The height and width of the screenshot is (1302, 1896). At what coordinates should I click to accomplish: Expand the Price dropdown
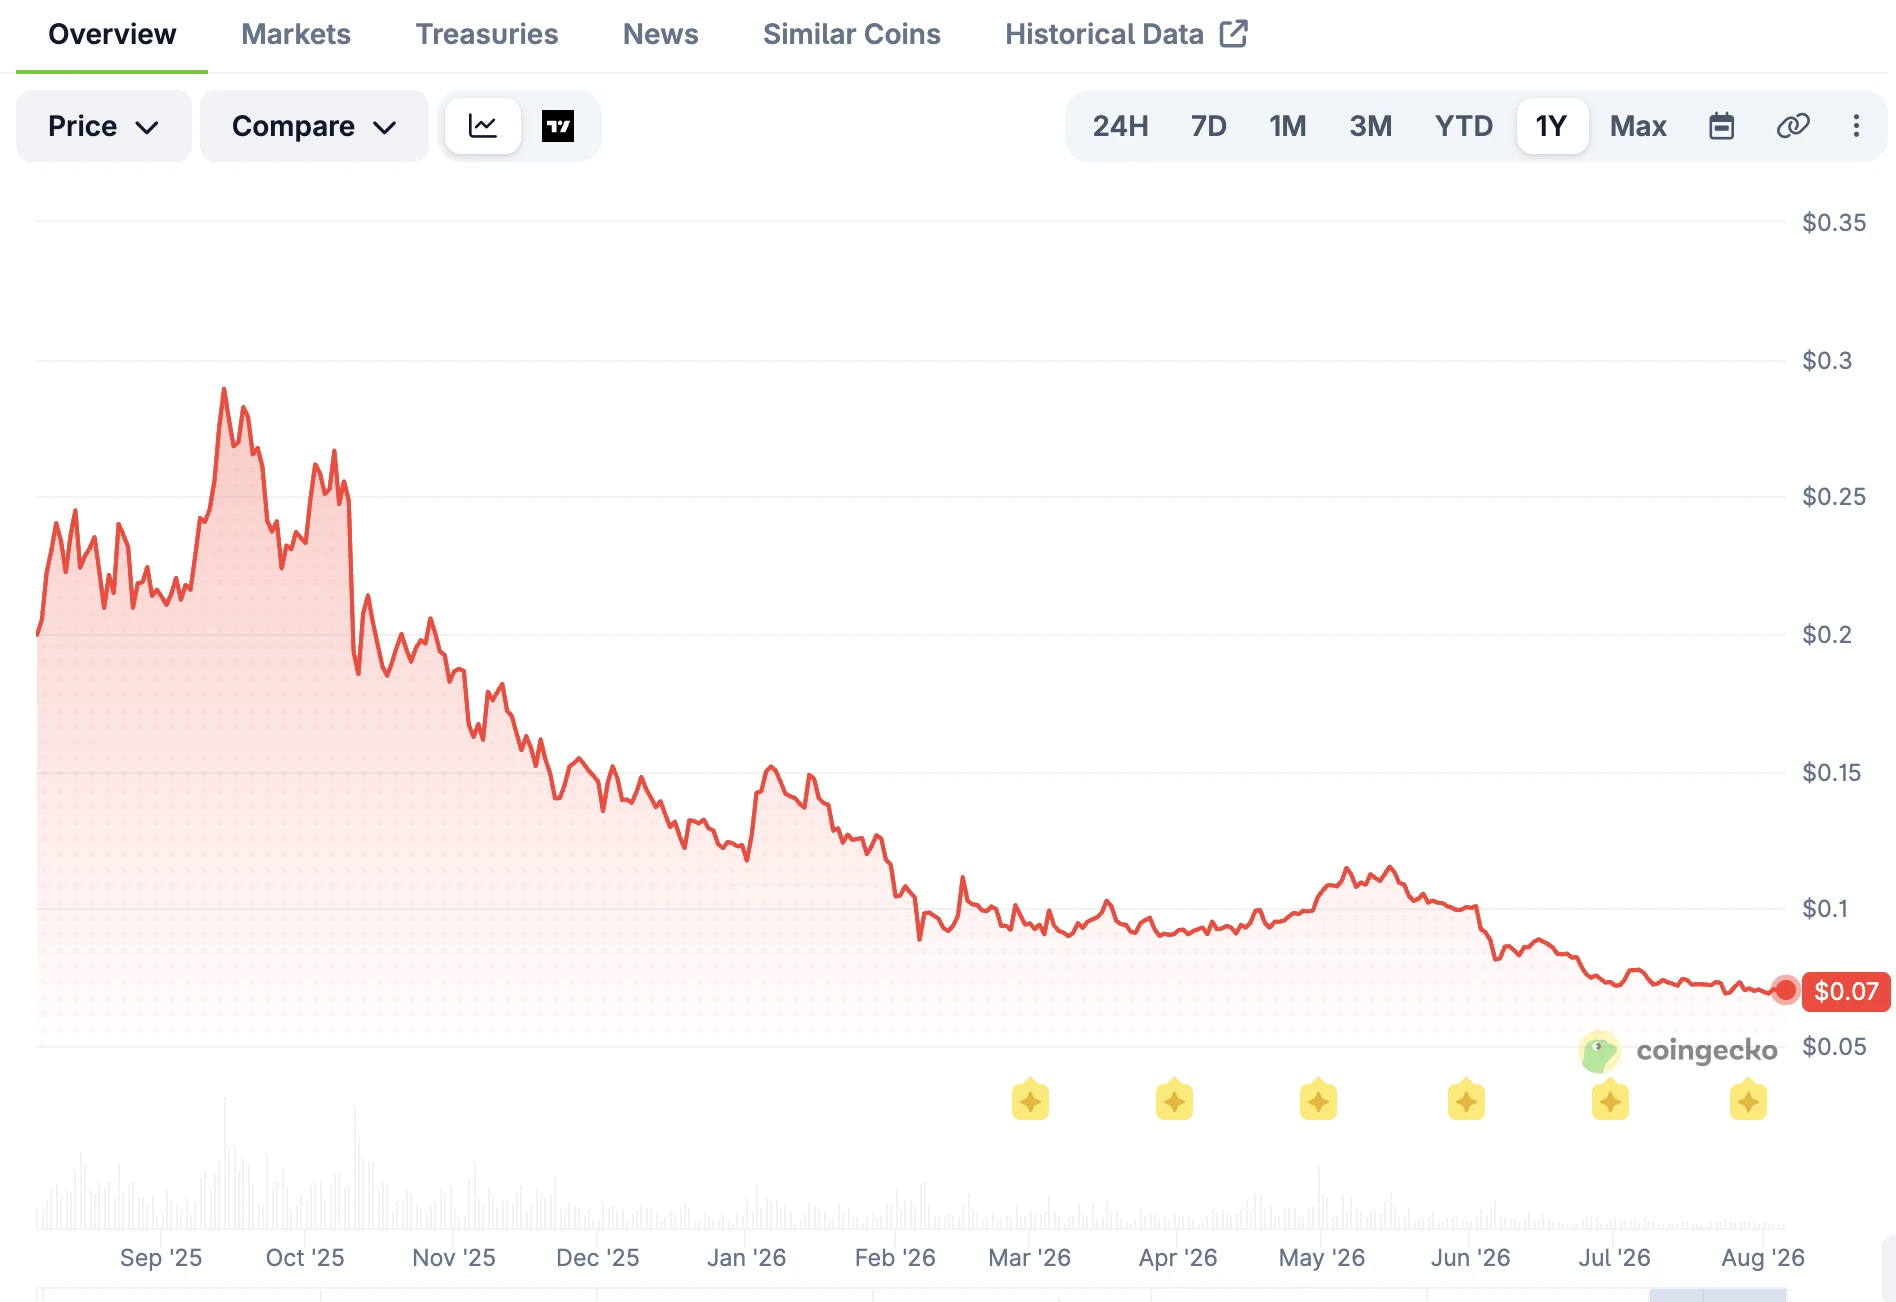pyautogui.click(x=104, y=126)
